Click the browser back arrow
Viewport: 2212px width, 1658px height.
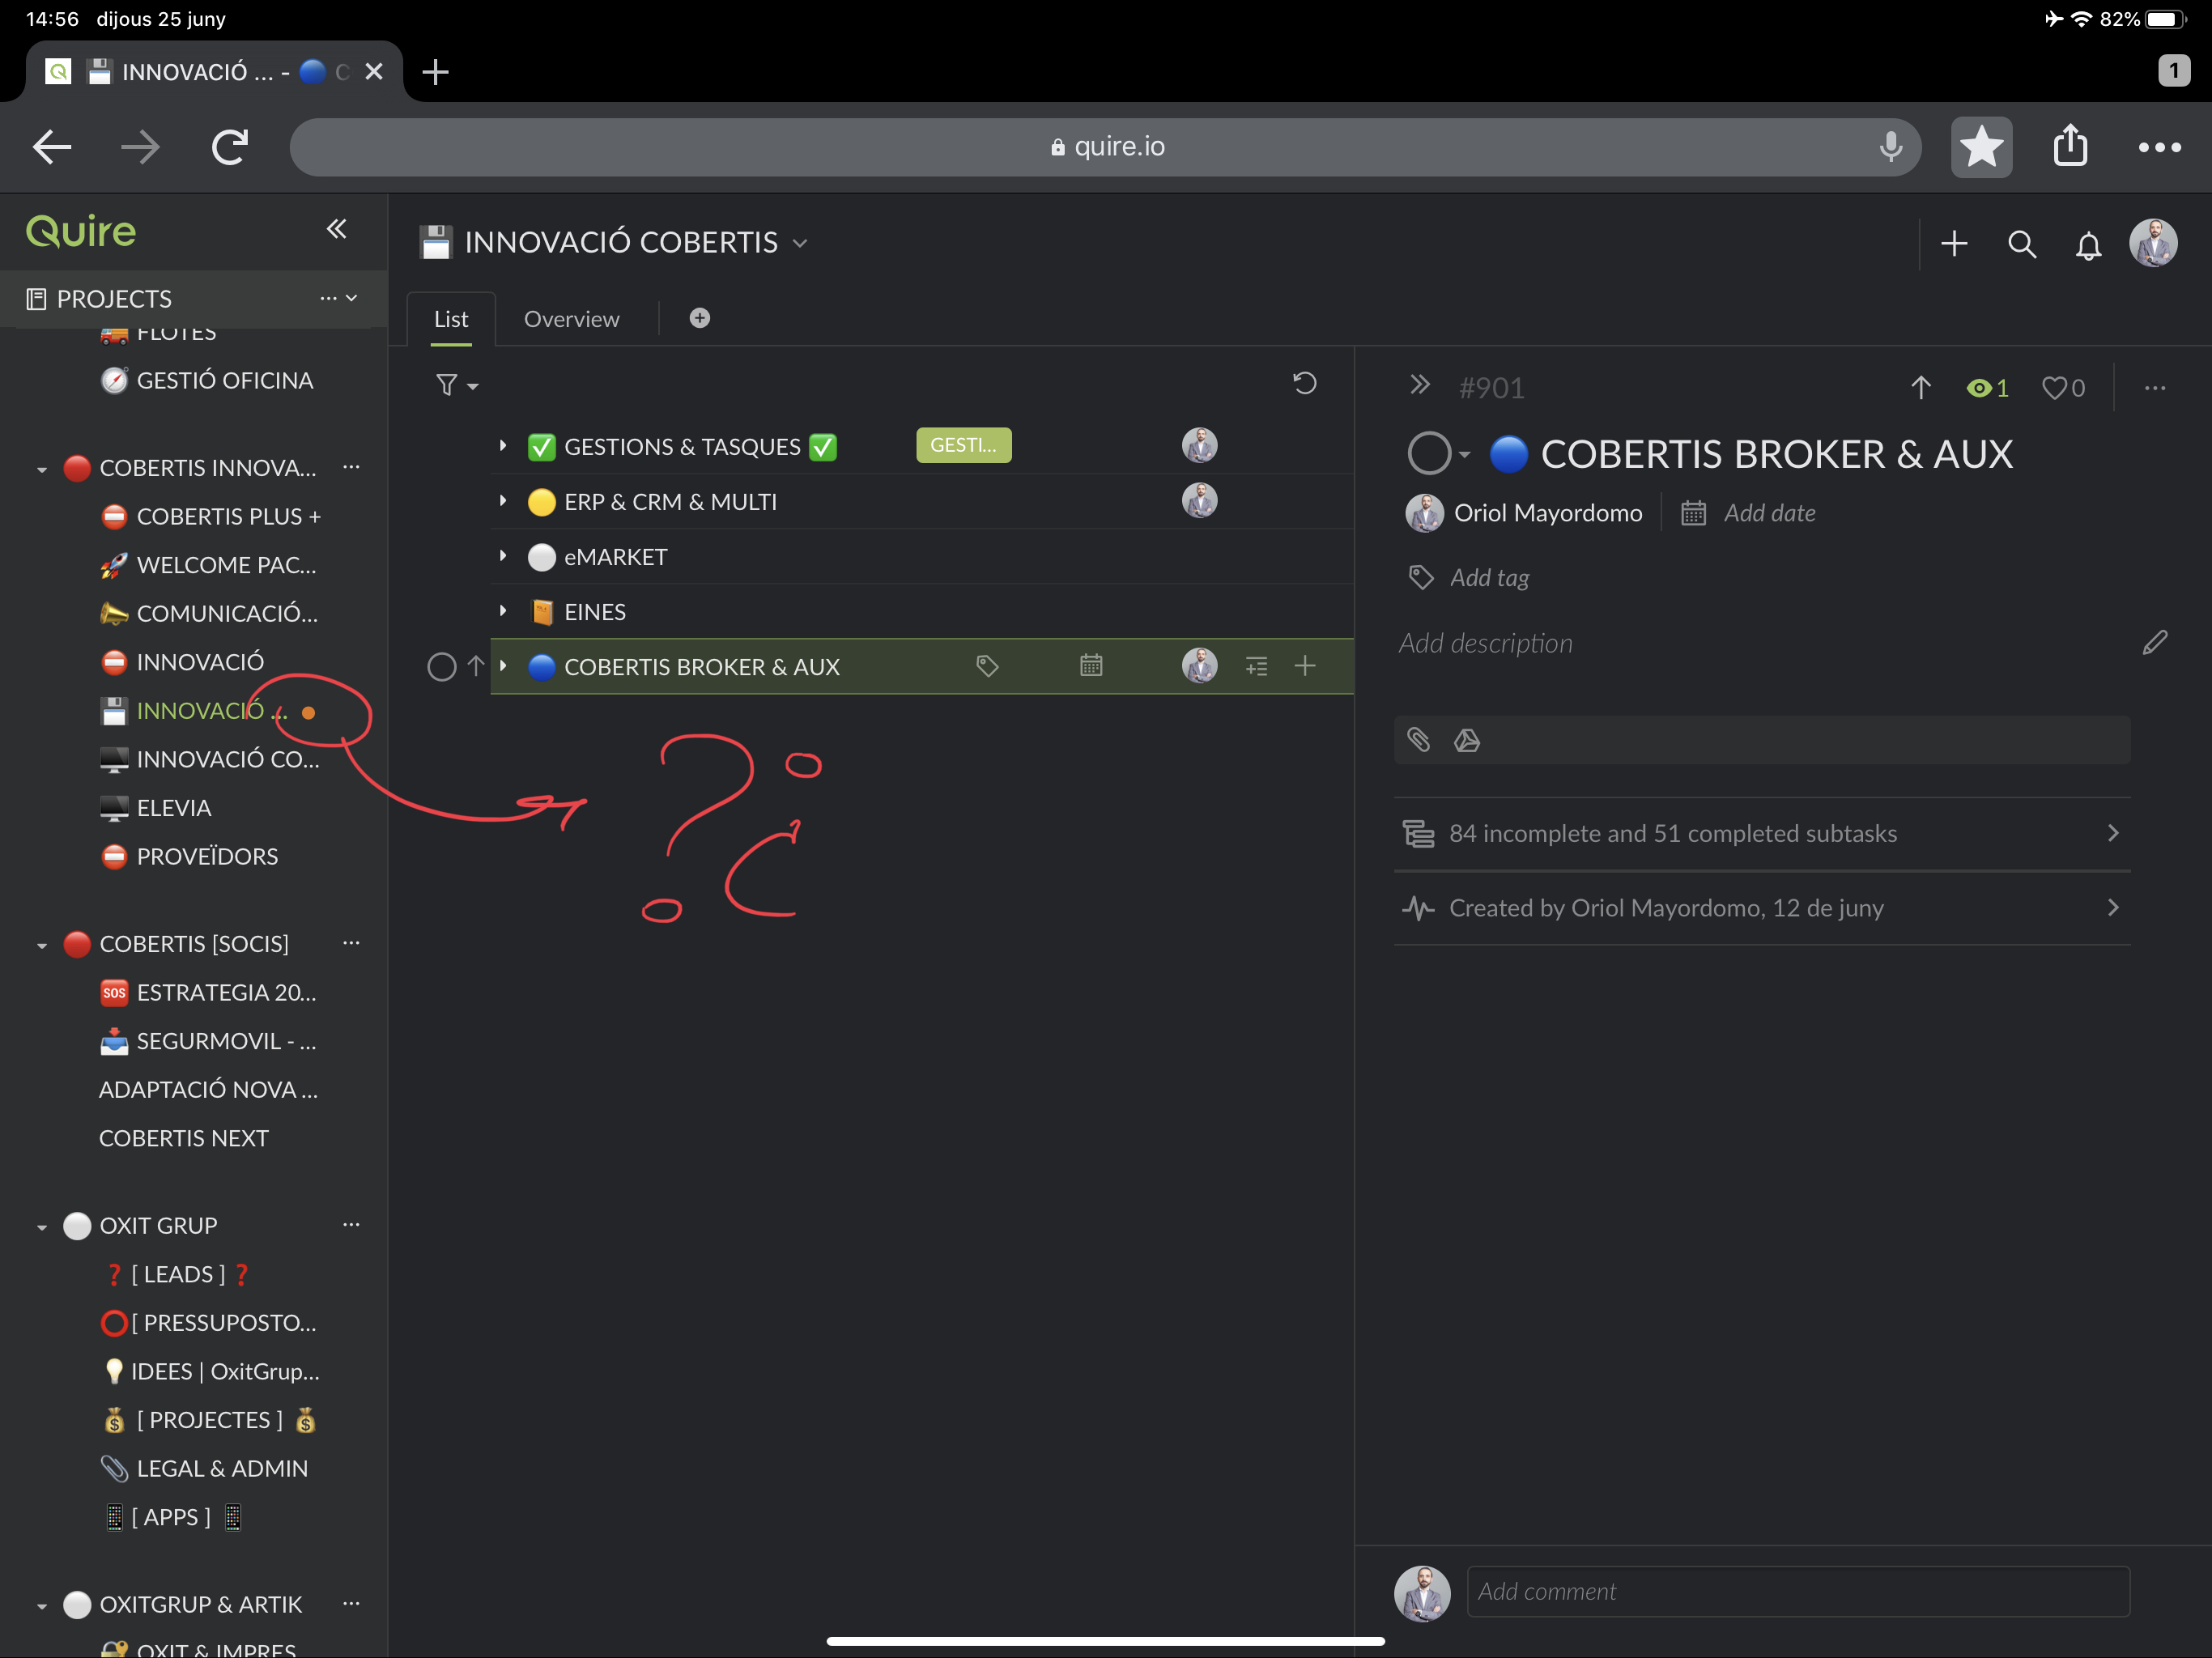click(52, 148)
